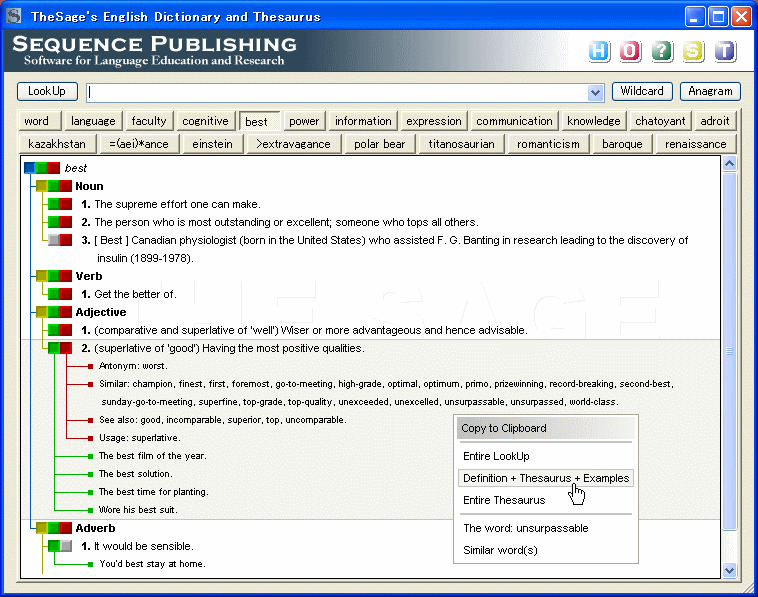Toggle the yellow square next to Adverb
The height and width of the screenshot is (597, 758).
pyautogui.click(x=41, y=528)
